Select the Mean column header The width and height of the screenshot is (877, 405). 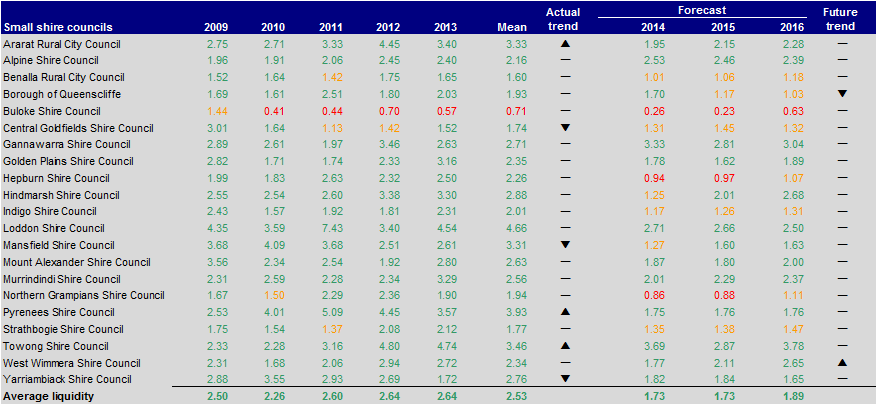click(512, 27)
